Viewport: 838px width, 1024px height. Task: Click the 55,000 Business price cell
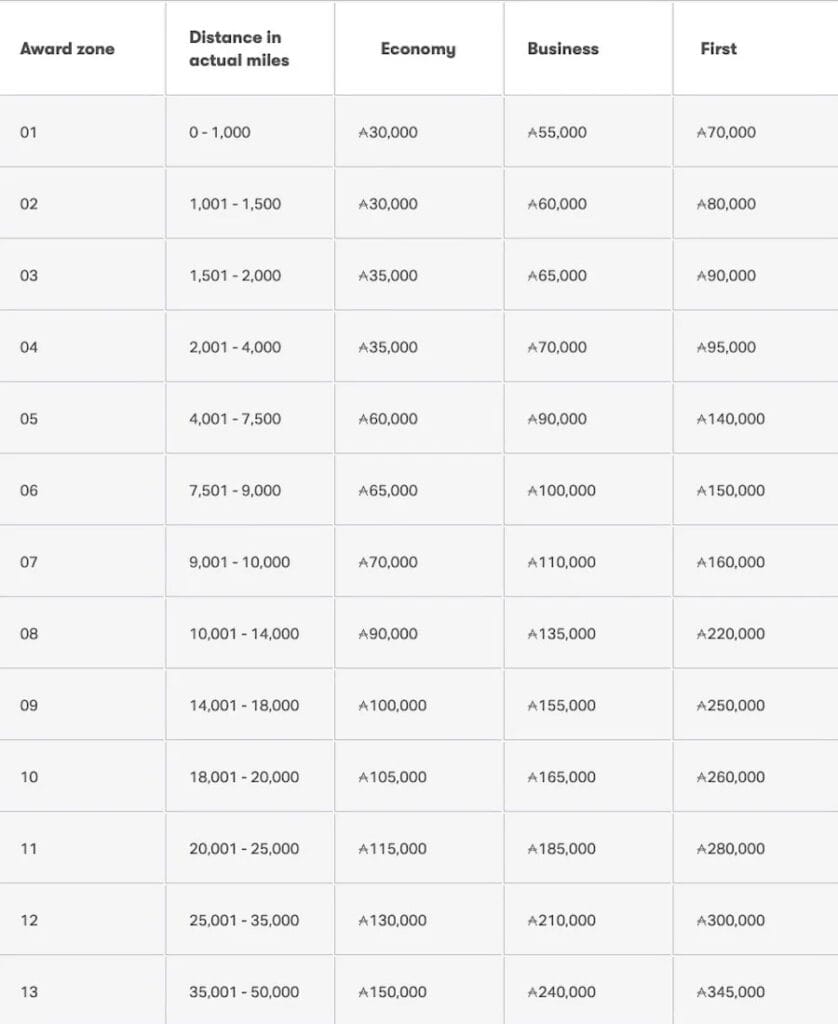tap(557, 132)
